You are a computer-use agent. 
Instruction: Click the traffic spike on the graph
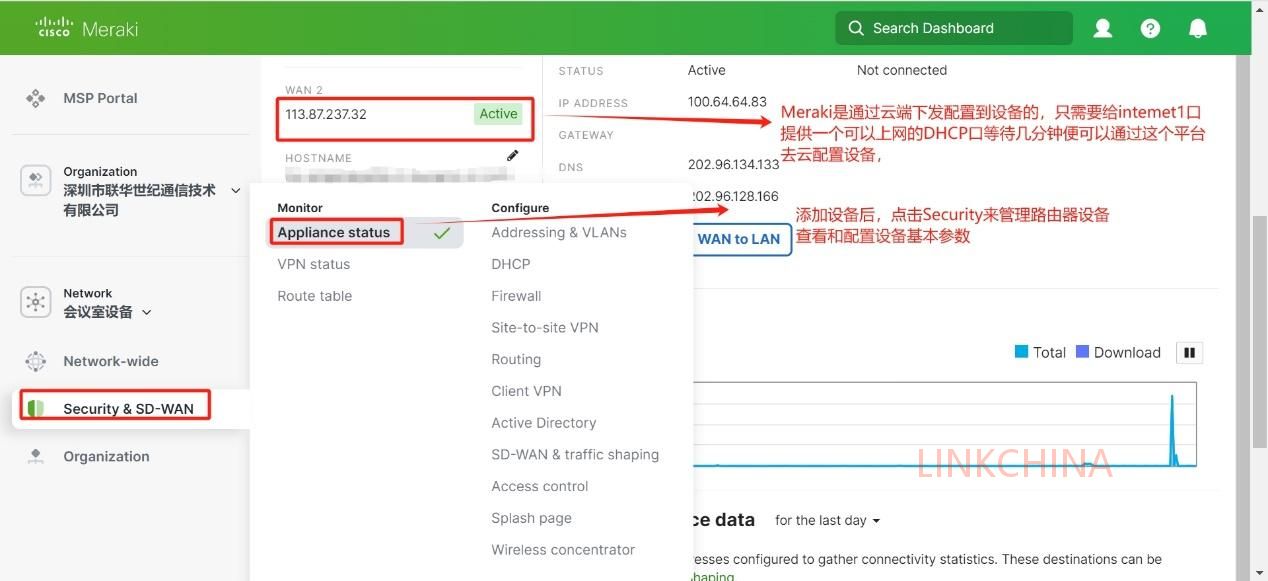1172,430
